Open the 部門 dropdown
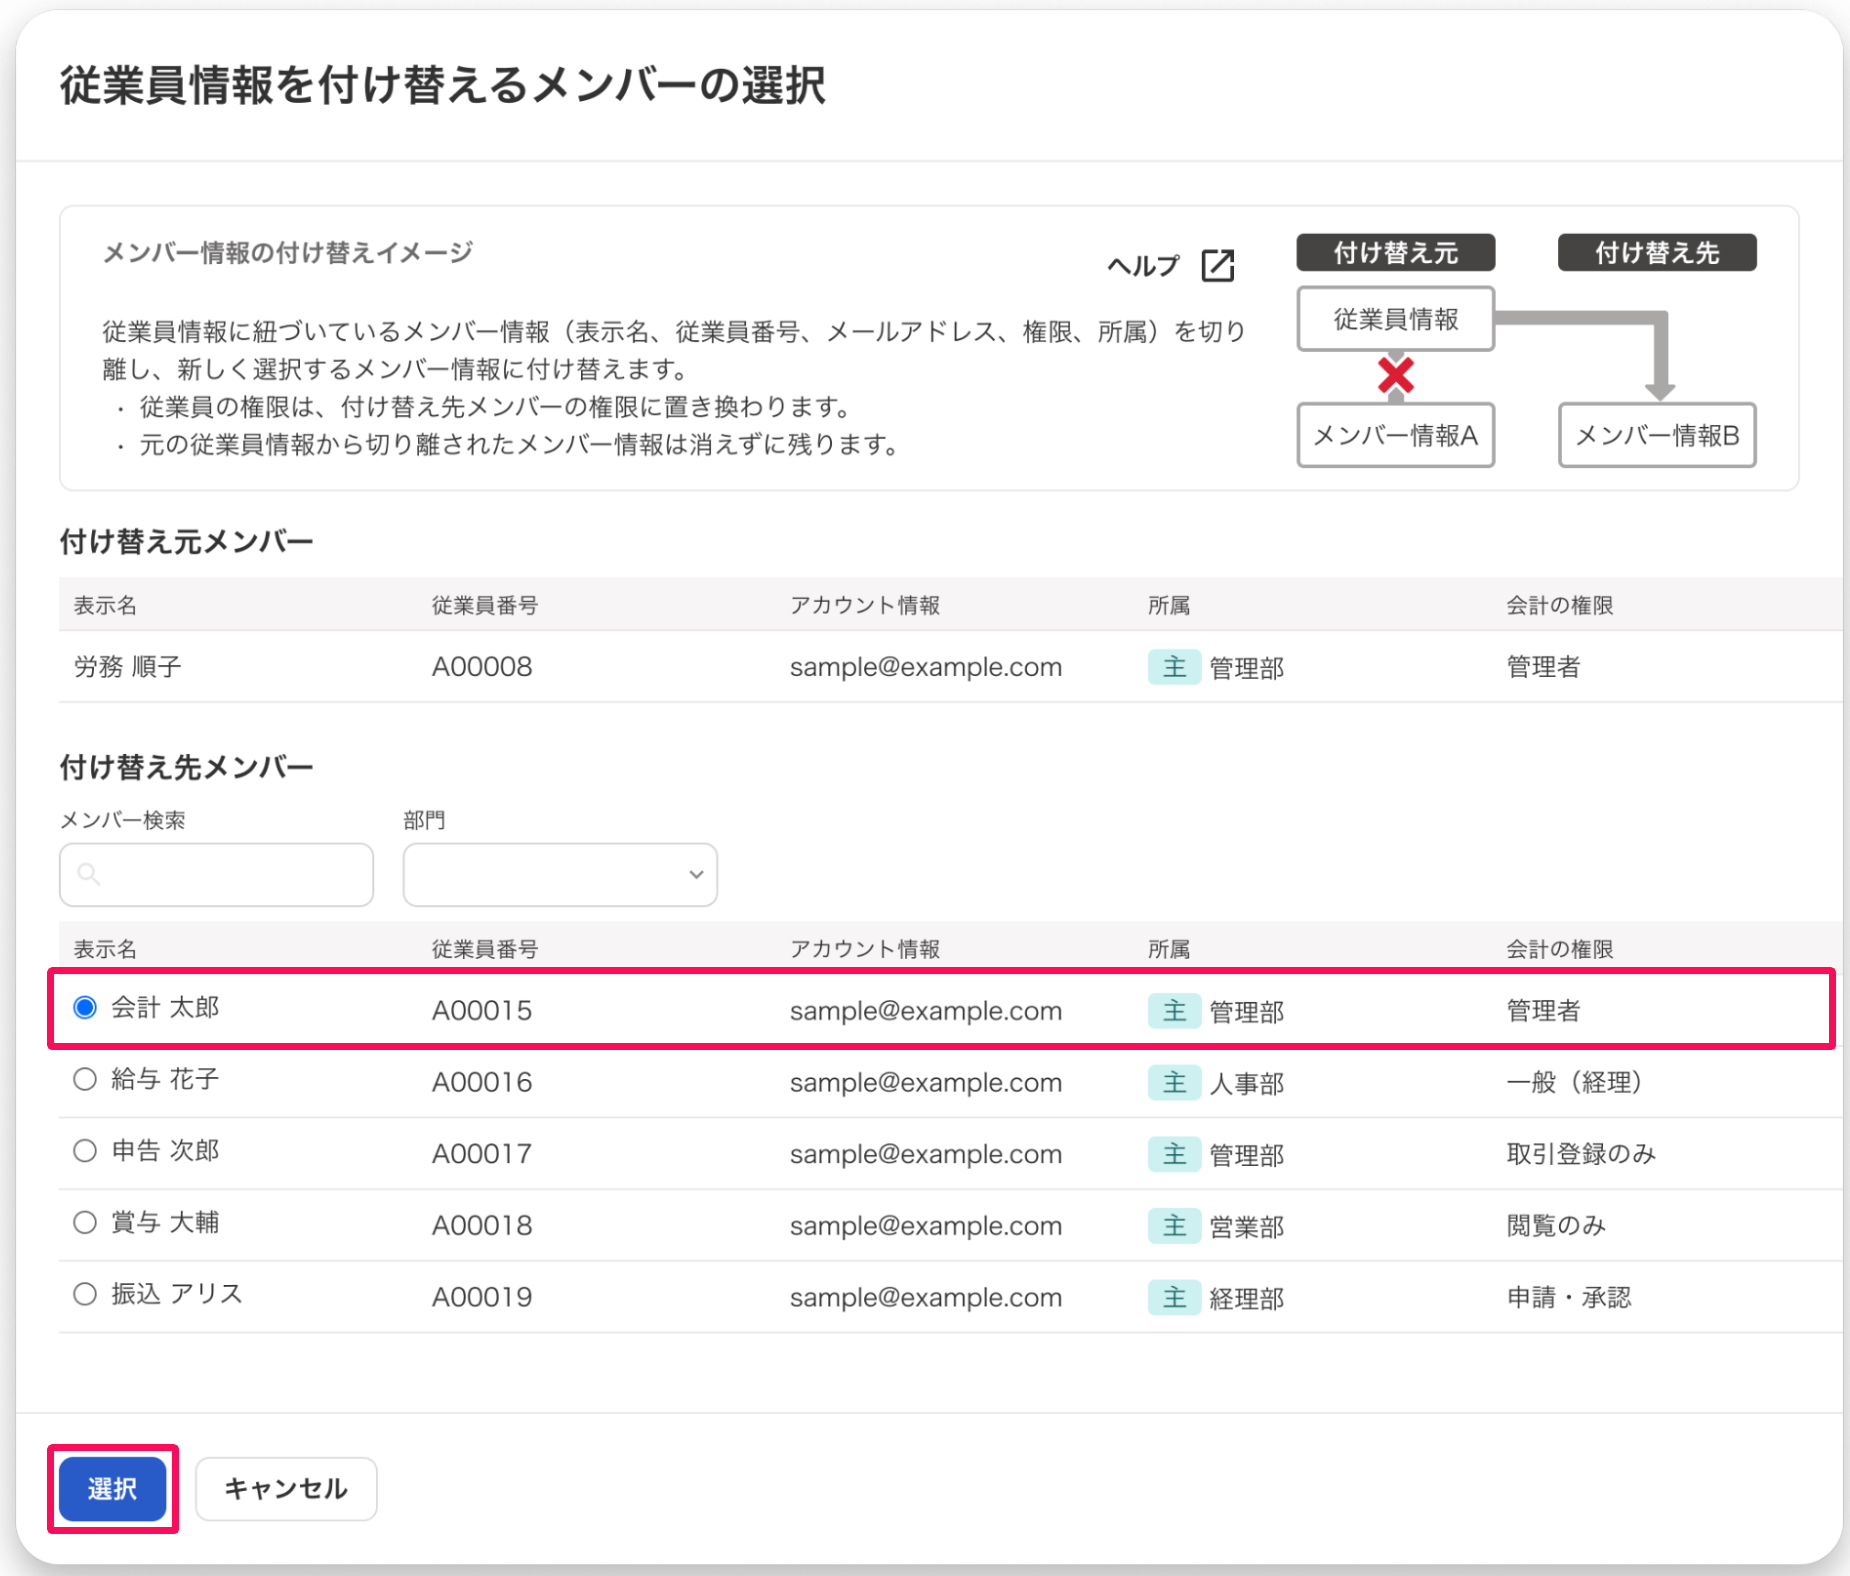This screenshot has width=1850, height=1576. 560,875
